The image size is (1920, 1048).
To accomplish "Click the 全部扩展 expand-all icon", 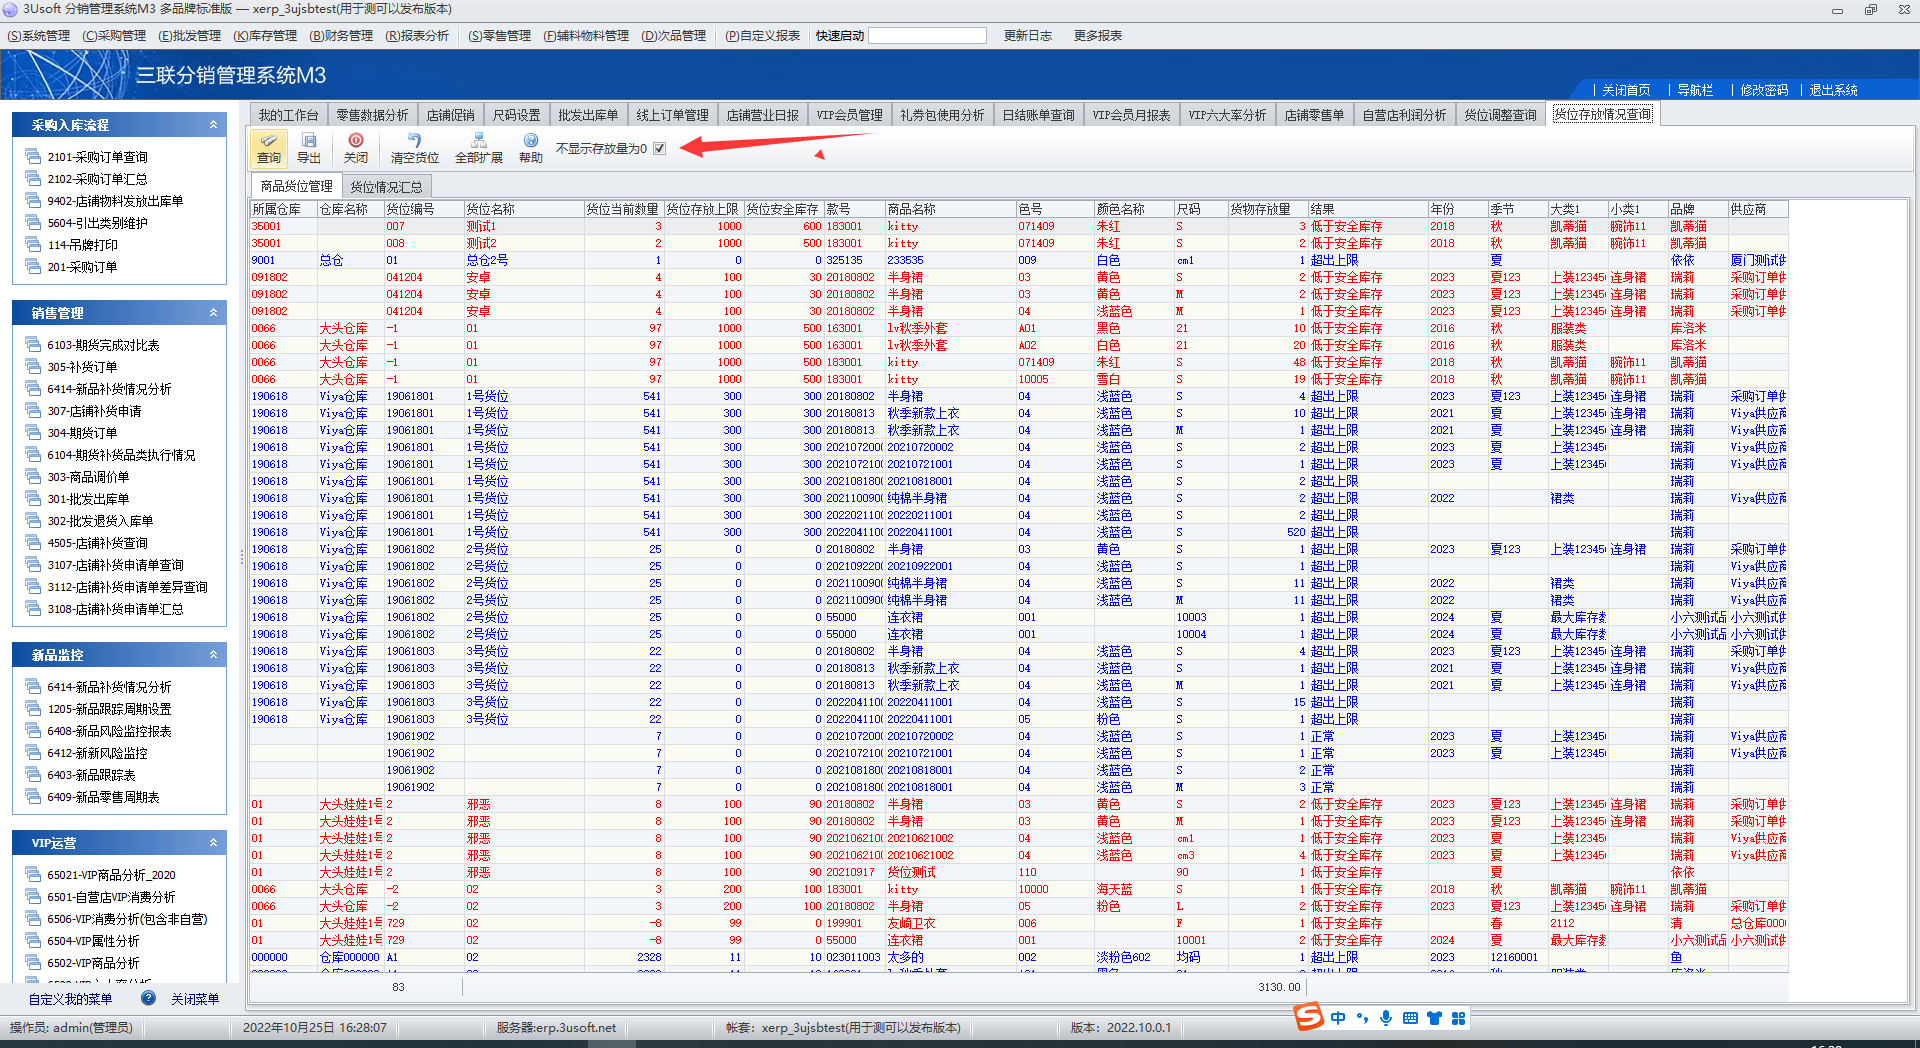I will pos(478,148).
